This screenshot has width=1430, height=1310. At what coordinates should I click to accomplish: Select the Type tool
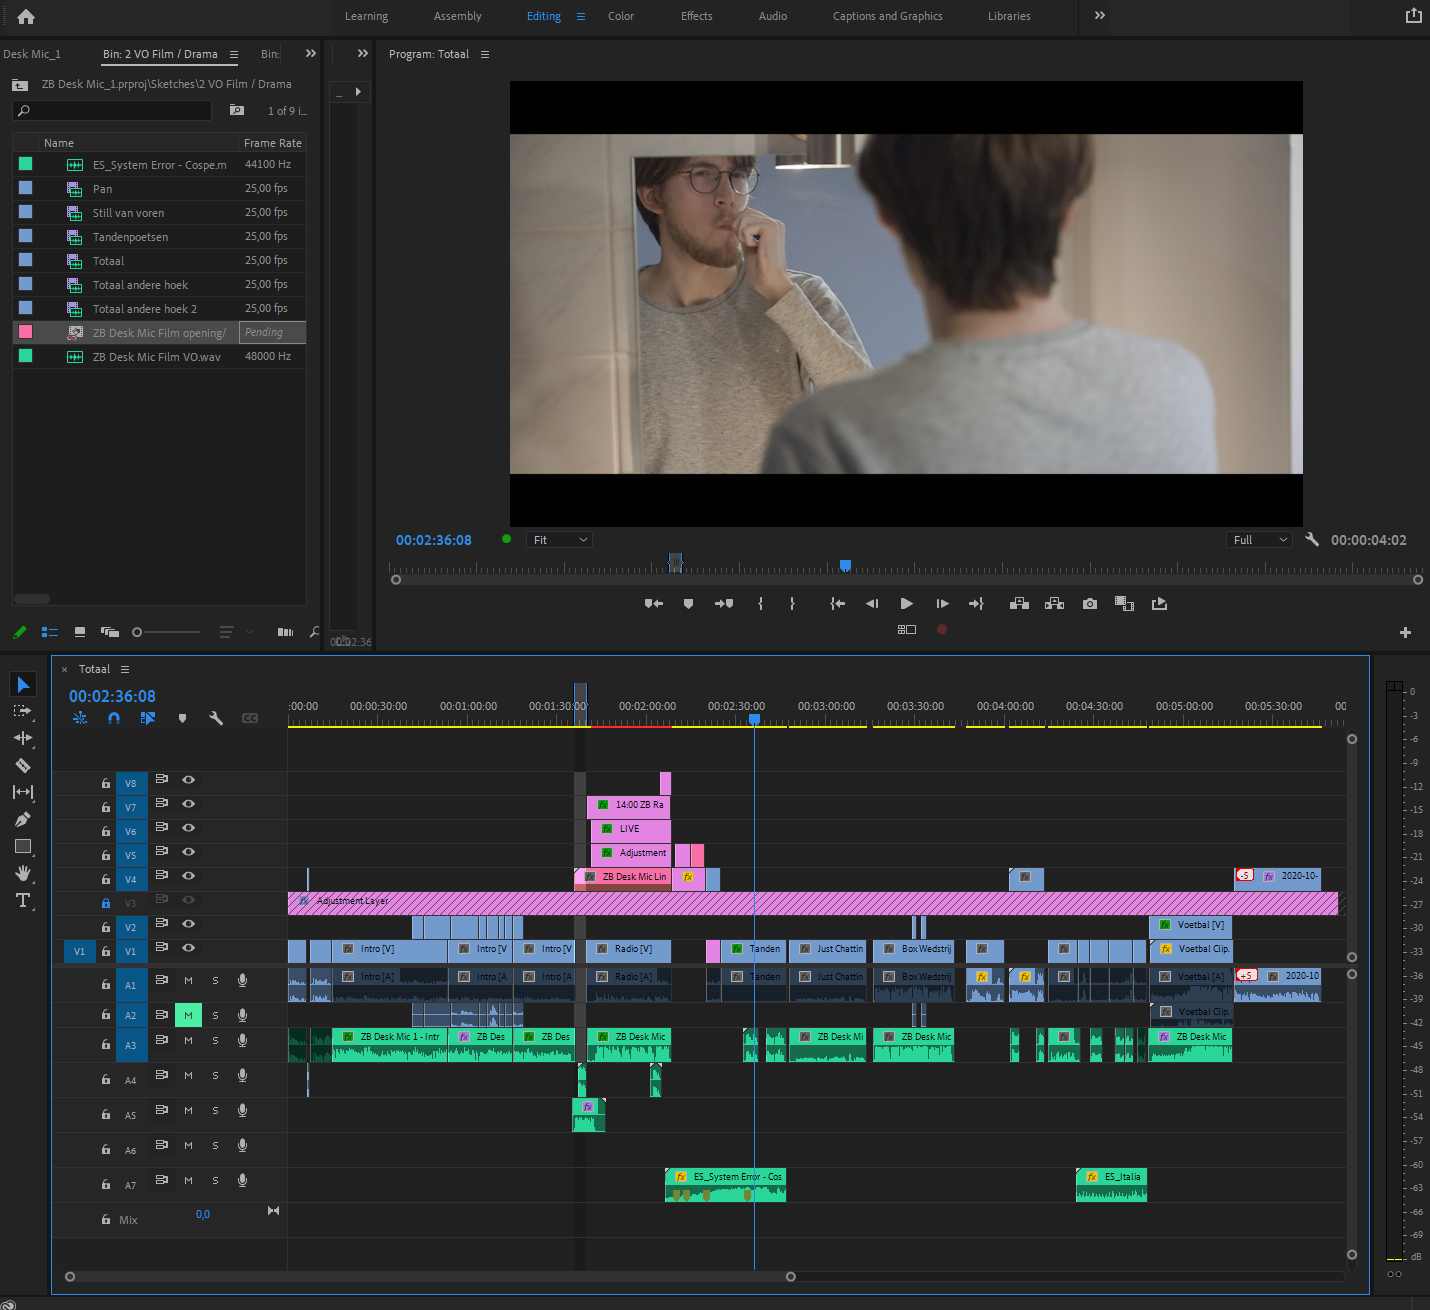point(23,900)
